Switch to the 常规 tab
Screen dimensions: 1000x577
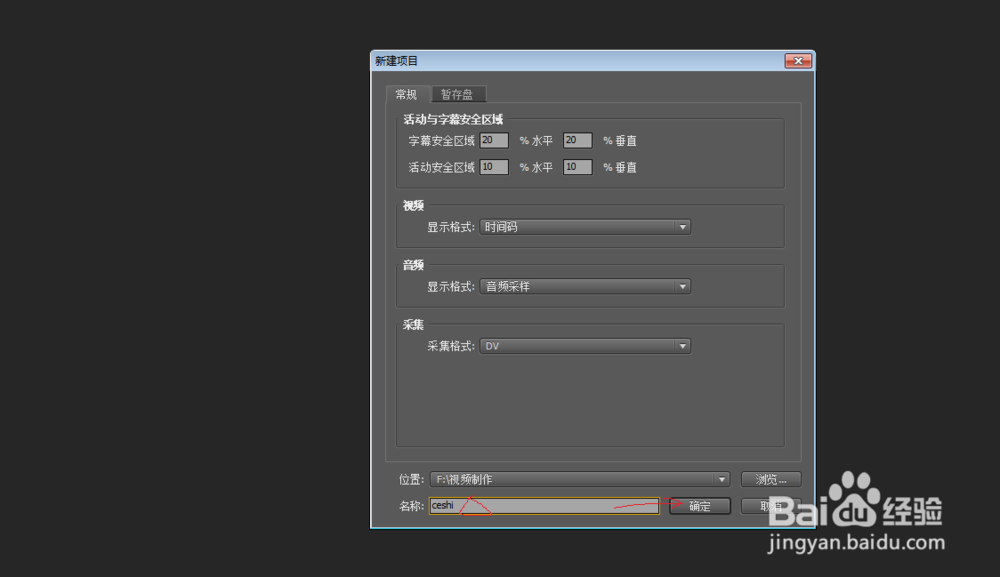click(x=407, y=94)
